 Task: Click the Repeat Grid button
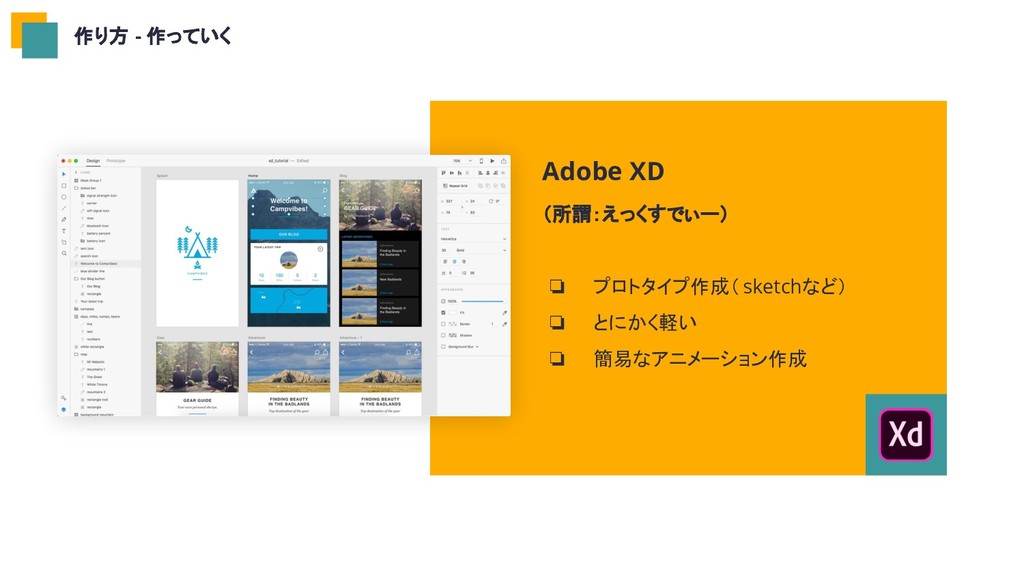456,186
